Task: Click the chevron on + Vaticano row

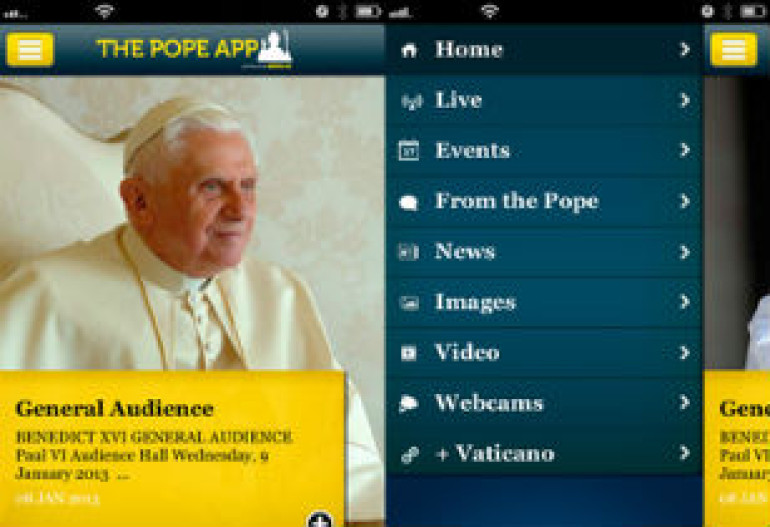Action: coord(685,453)
